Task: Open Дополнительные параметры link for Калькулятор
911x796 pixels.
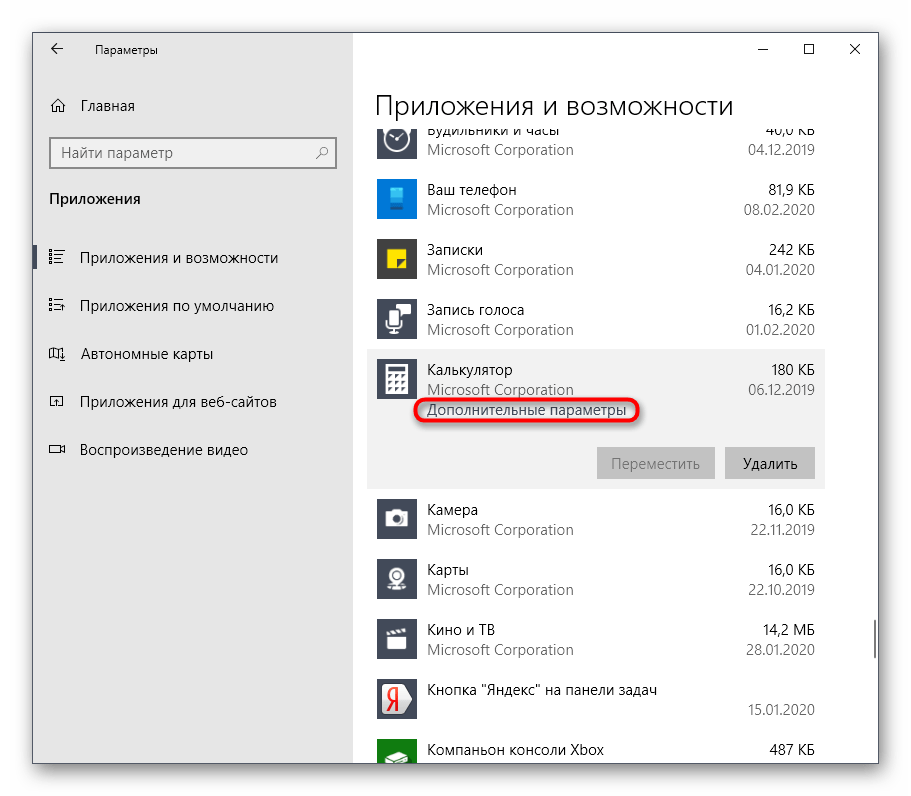Action: pos(527,410)
